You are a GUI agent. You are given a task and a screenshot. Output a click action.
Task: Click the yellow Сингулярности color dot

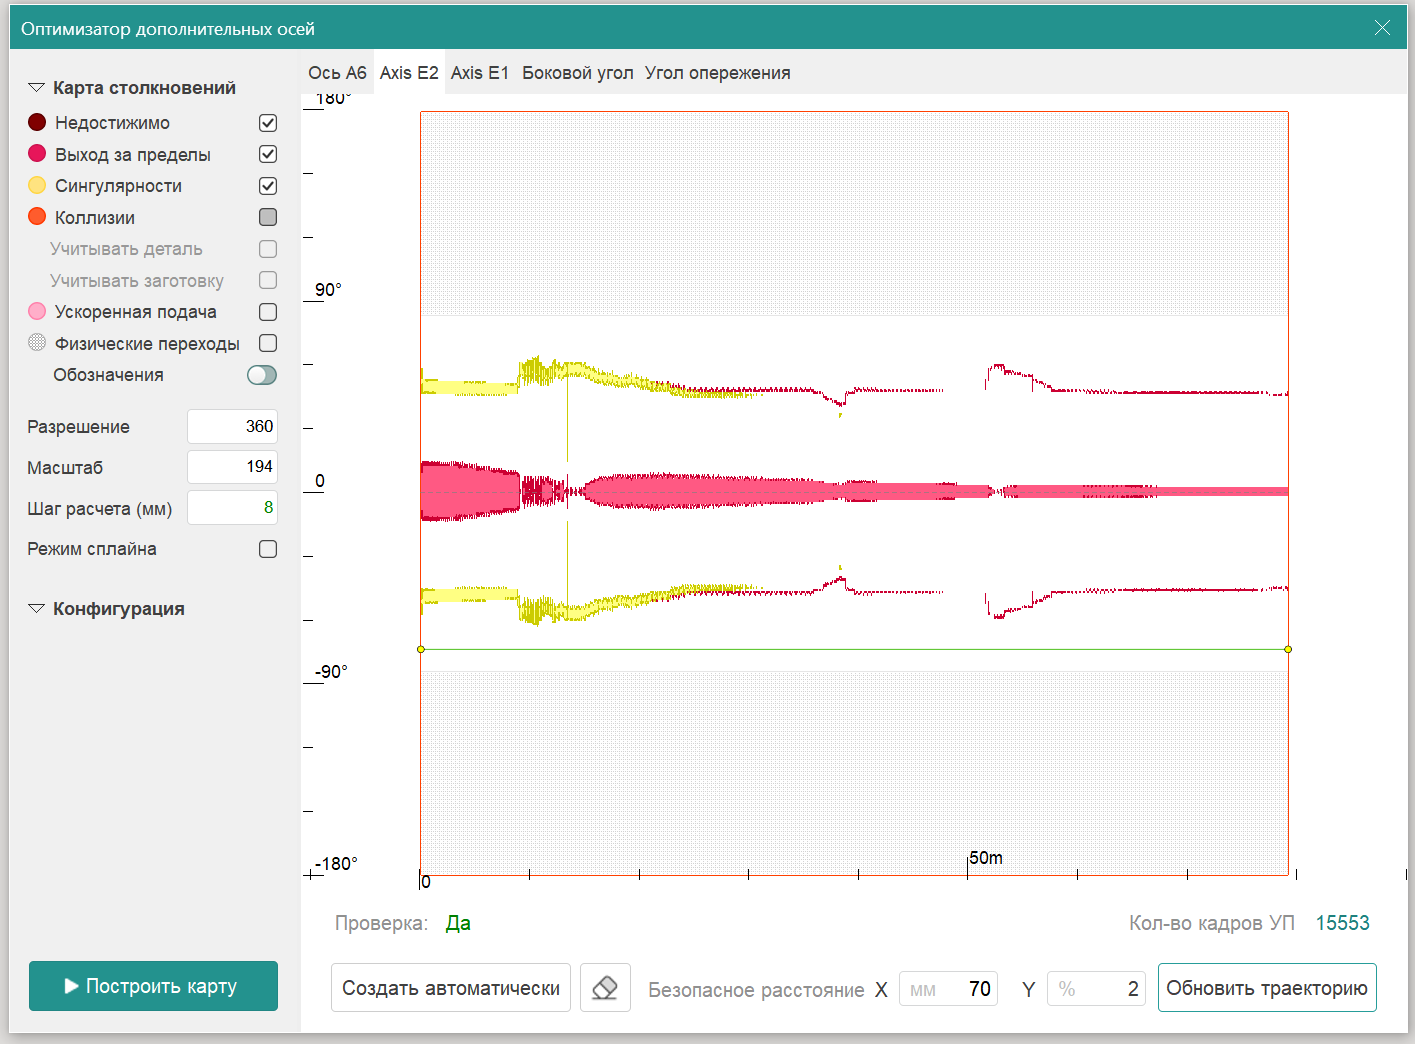point(37,185)
